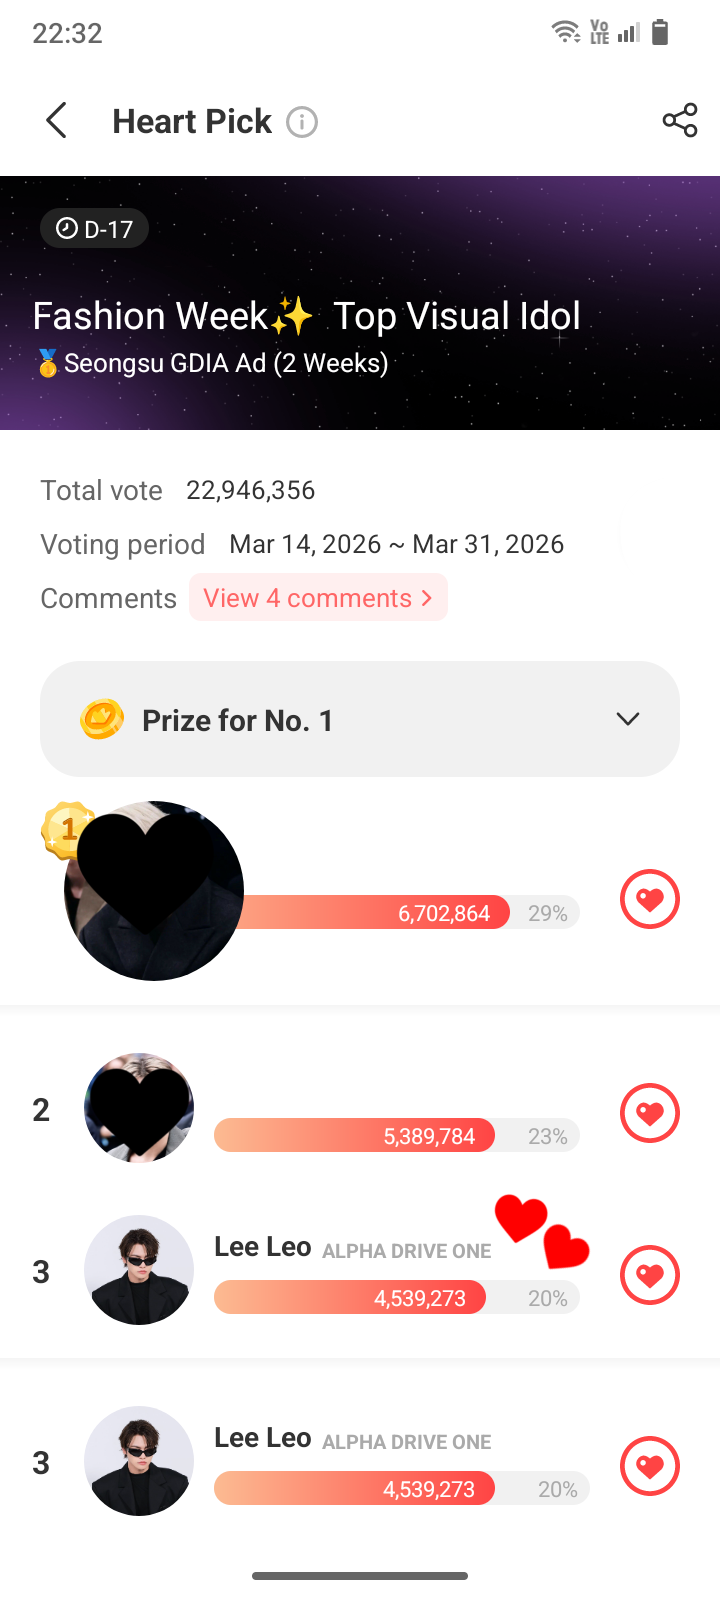Screen dimensions: 720x1600
Task: Click the 6,702,864 vote progress bar
Action: [x=400, y=913]
